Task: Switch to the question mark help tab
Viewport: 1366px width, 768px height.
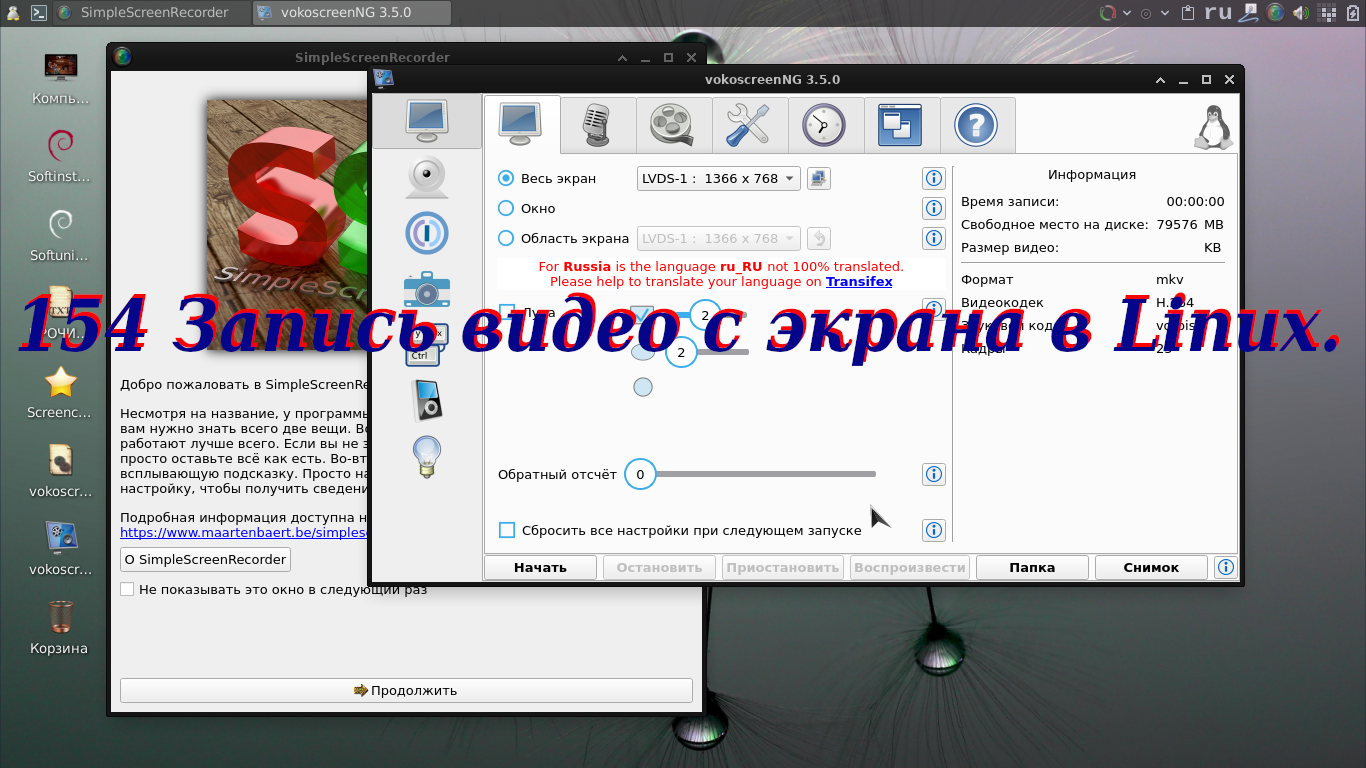Action: point(978,124)
